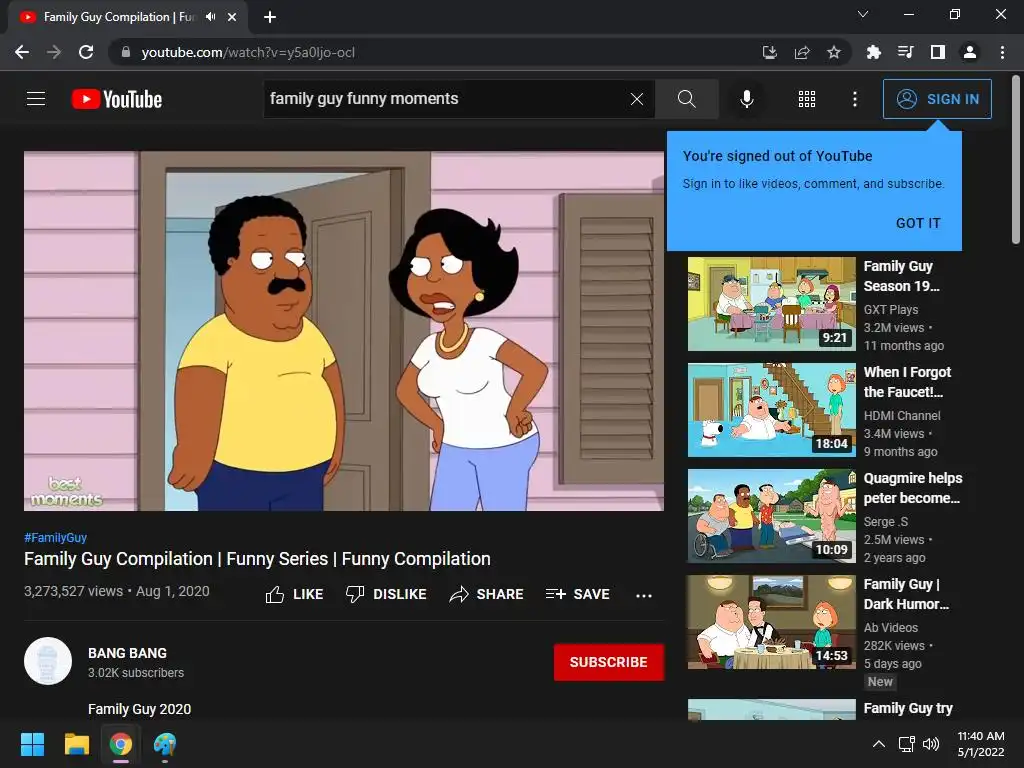Click the #FamilyGuy hashtag link
The image size is (1024, 768).
click(x=56, y=537)
